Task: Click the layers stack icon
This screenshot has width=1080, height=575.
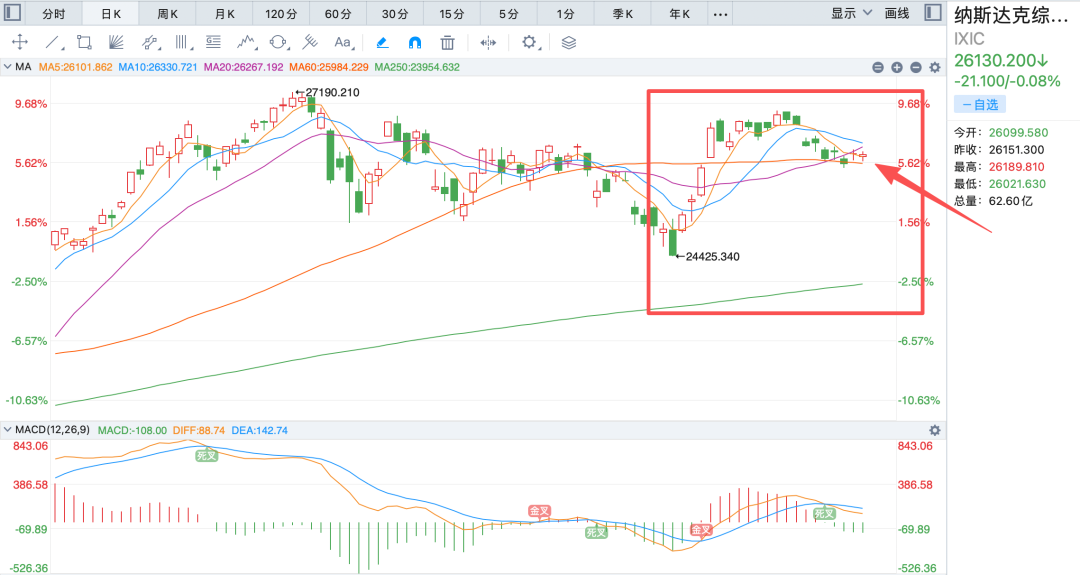Action: click(568, 43)
